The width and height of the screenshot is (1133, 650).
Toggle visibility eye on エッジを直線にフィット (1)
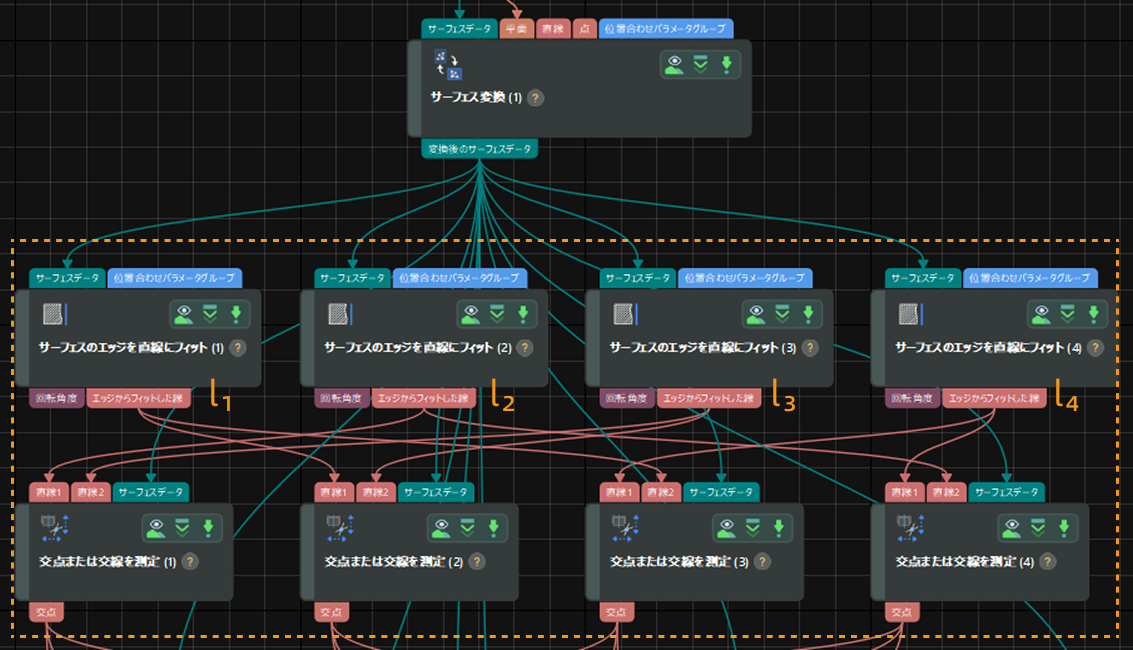coord(184,314)
